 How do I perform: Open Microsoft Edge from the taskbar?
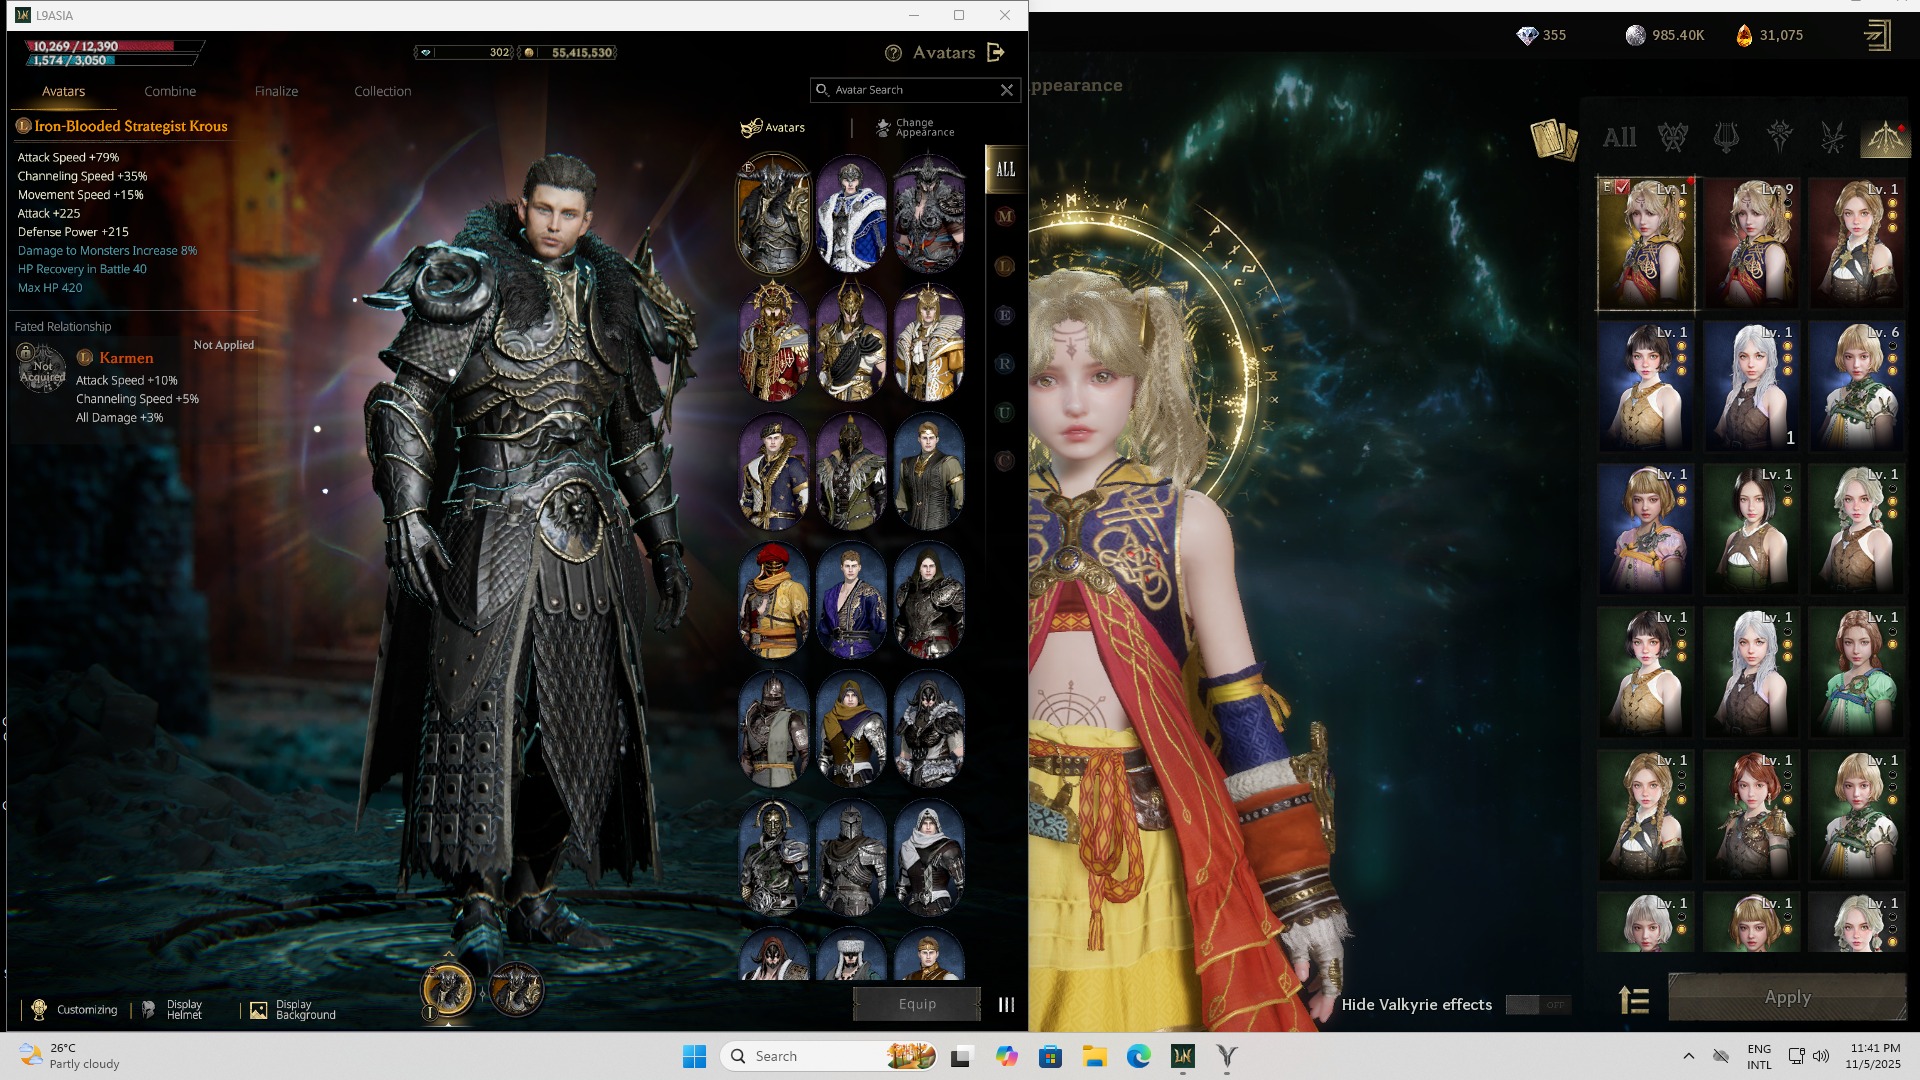pyautogui.click(x=1138, y=1057)
